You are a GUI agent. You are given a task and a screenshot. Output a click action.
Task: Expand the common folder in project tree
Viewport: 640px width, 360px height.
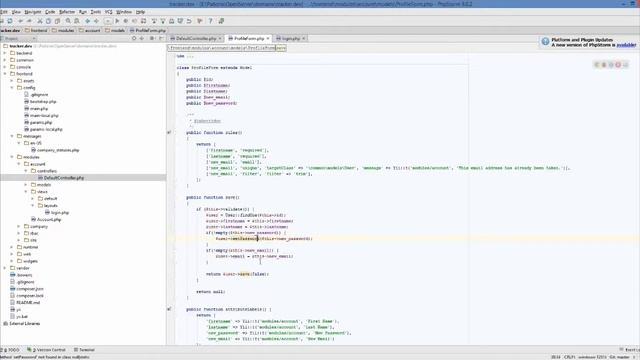point(5,60)
